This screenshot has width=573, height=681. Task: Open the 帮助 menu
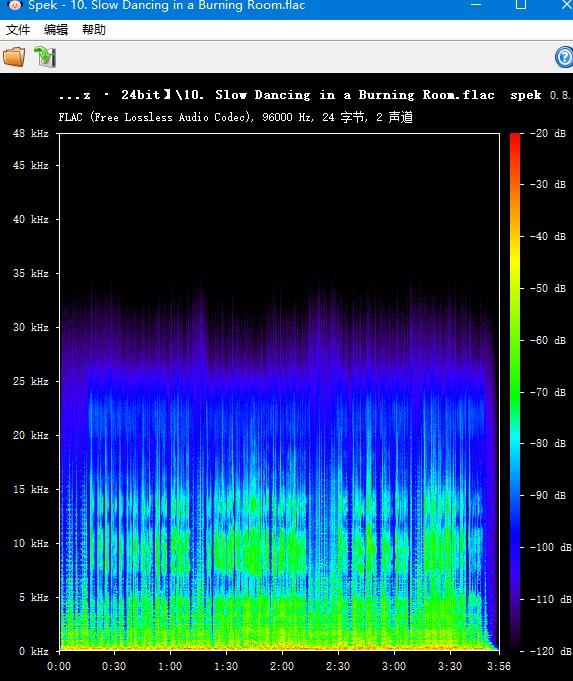[x=94, y=30]
